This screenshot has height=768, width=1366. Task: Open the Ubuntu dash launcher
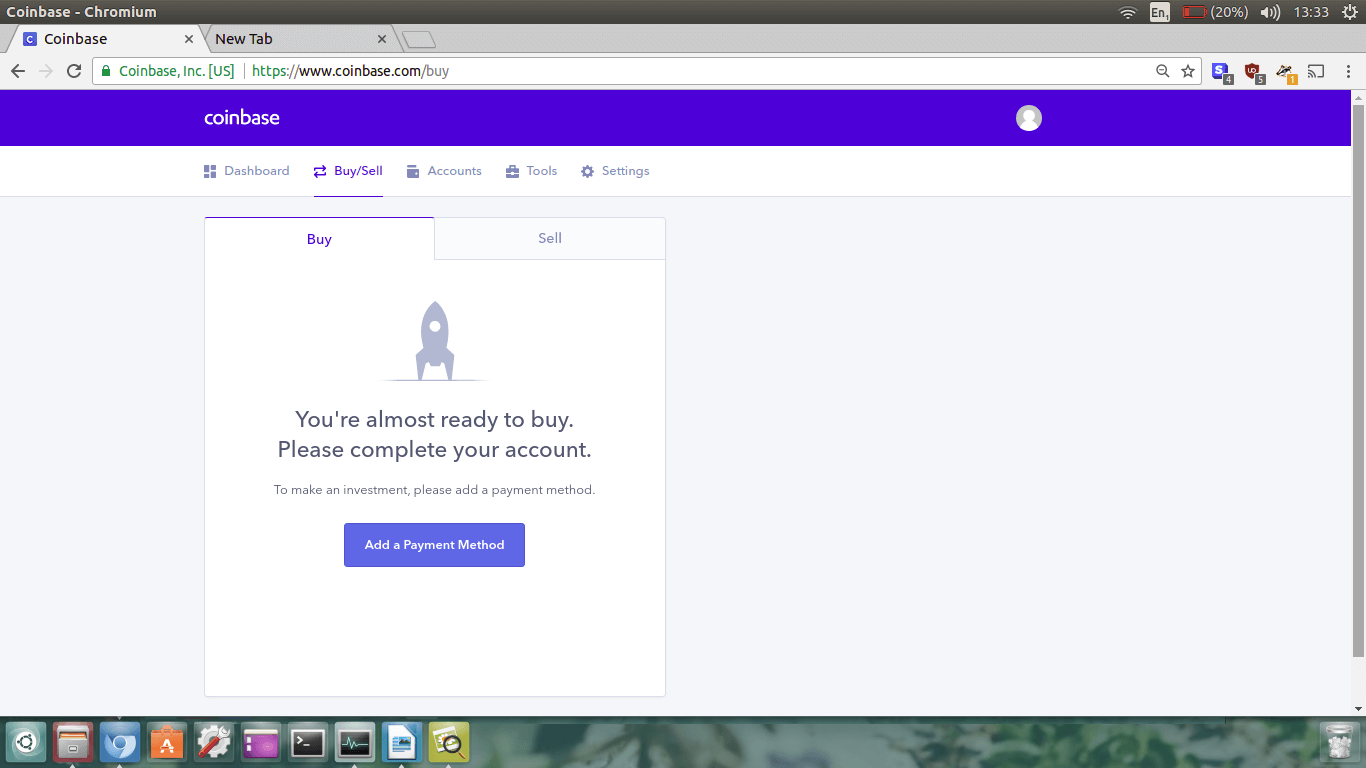pyautogui.click(x=27, y=743)
